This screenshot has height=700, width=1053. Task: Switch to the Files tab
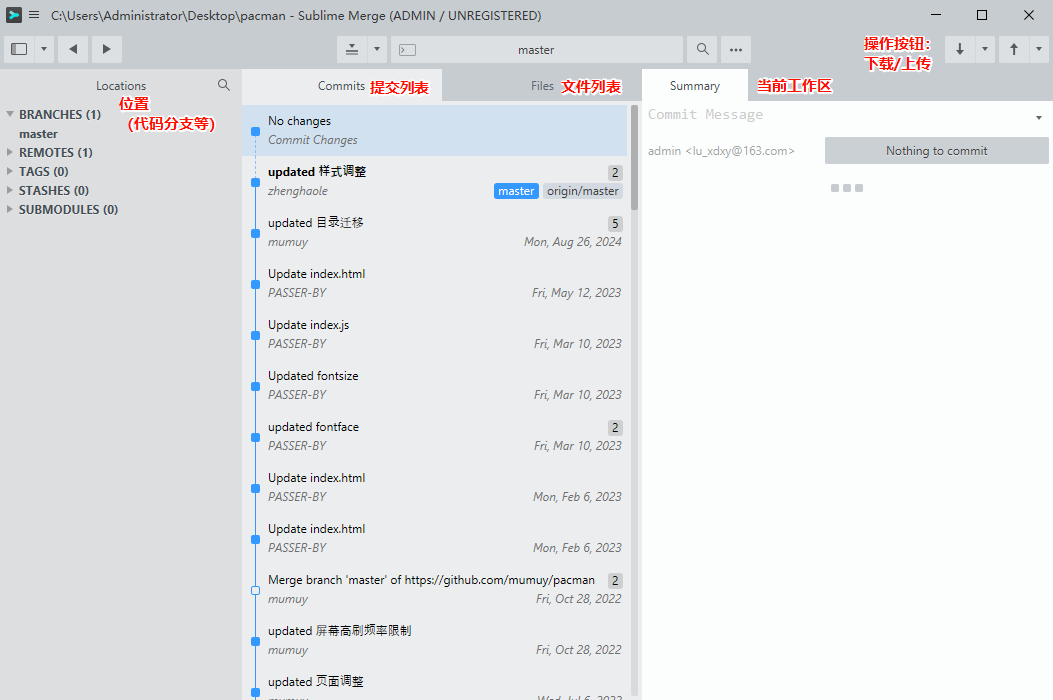tap(542, 86)
